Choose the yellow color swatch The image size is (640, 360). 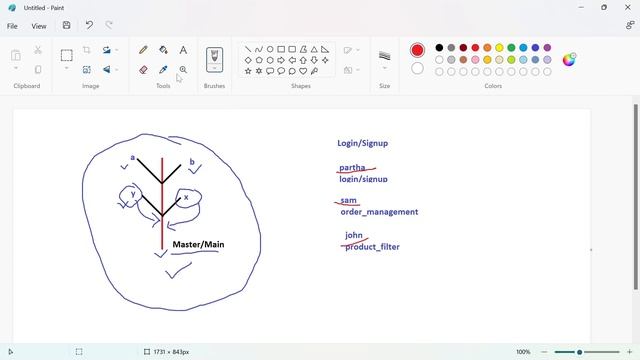(499, 48)
